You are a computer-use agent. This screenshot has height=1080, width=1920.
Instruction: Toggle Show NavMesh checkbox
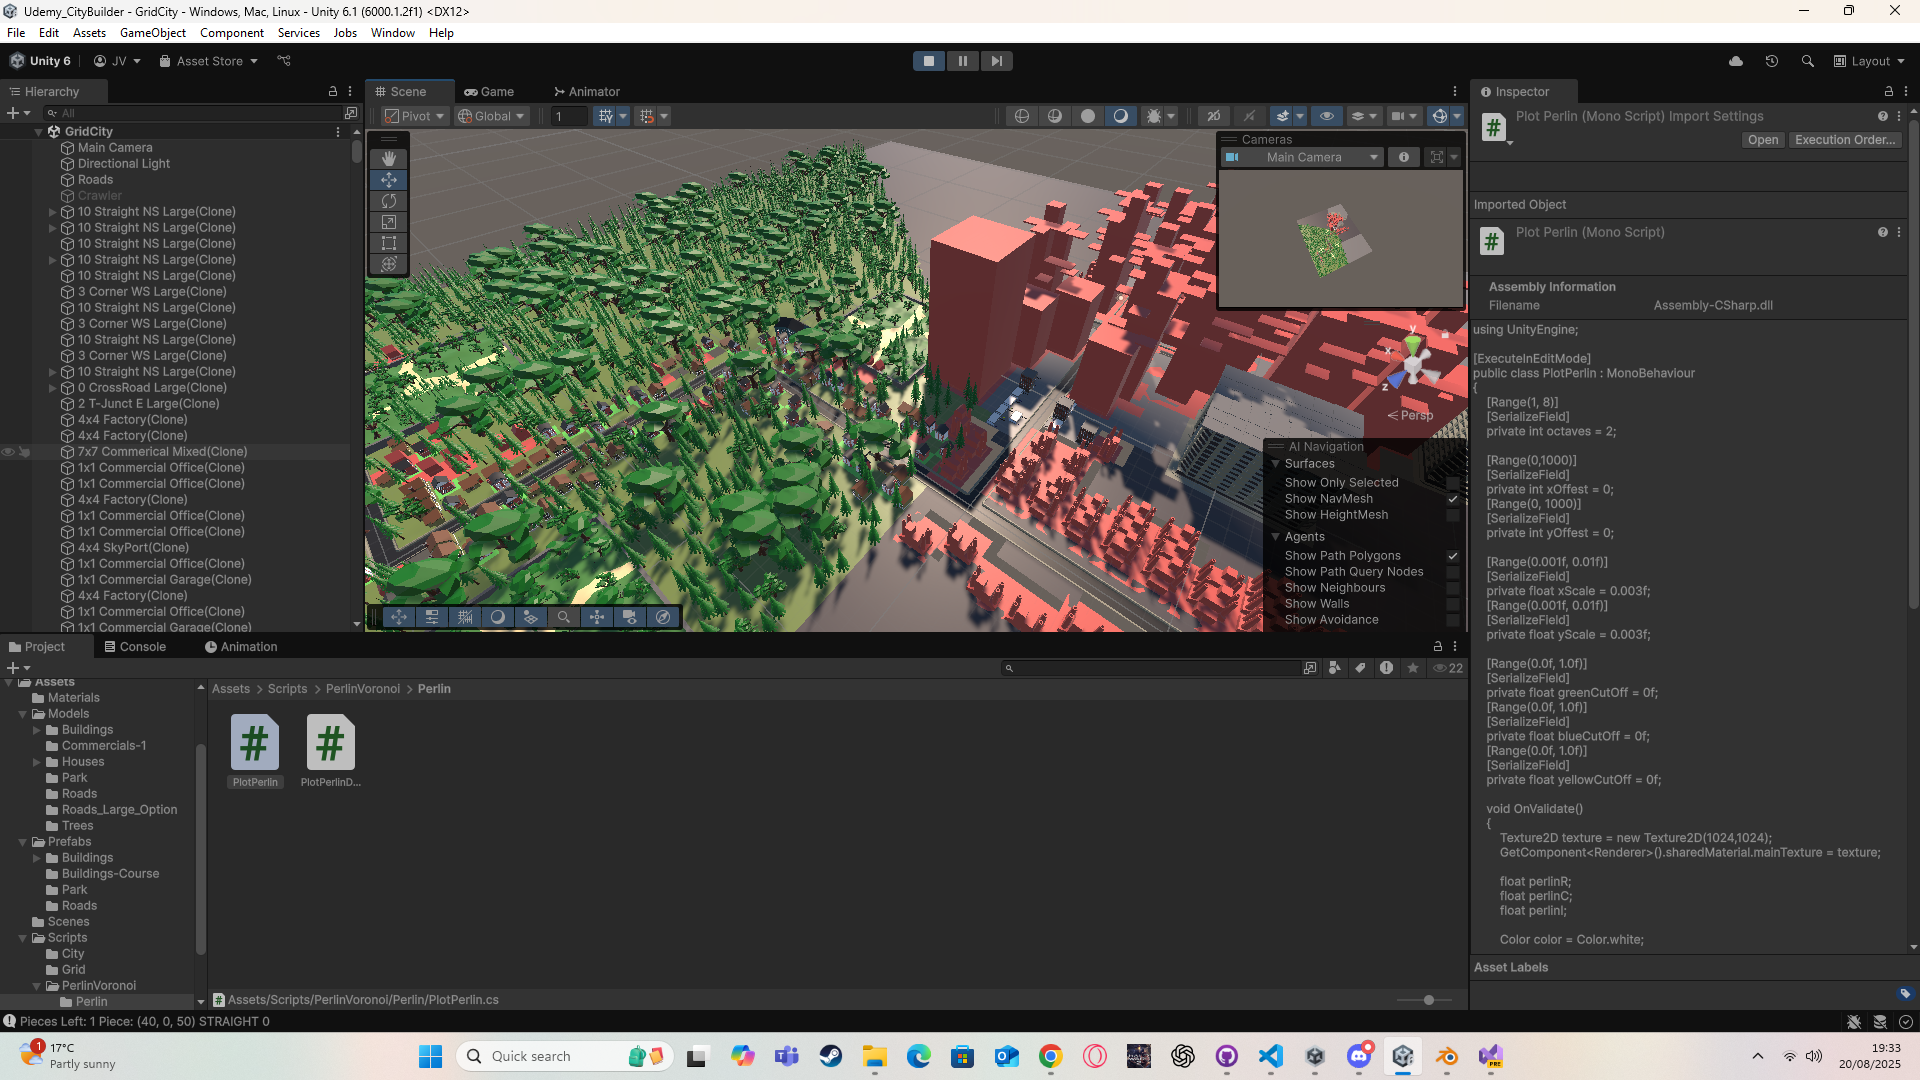(1453, 499)
